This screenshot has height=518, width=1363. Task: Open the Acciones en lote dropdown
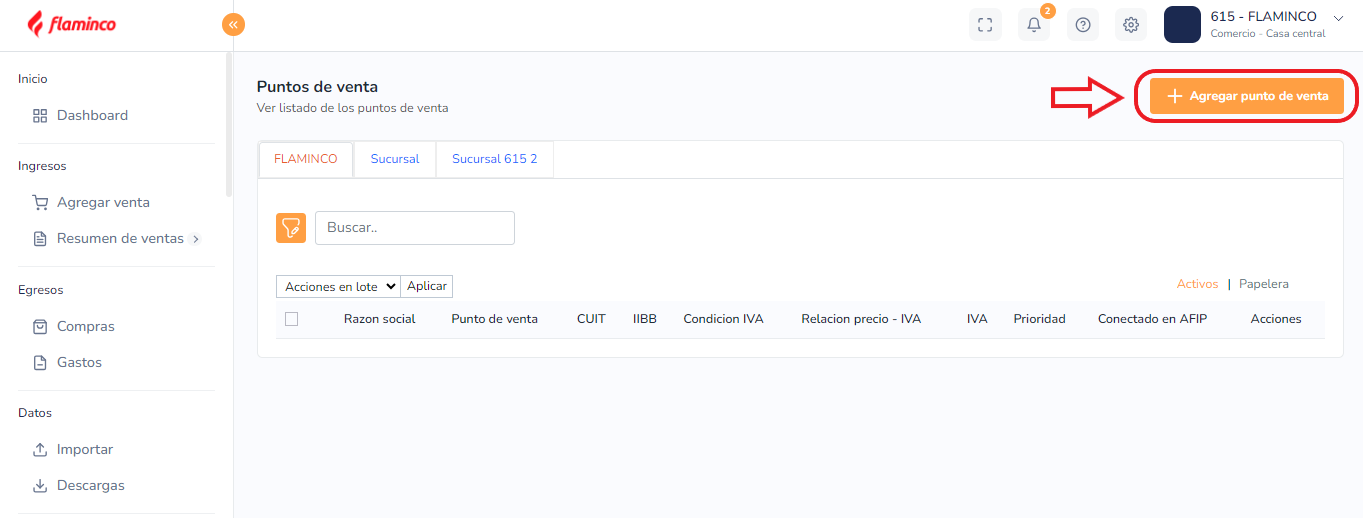click(338, 287)
